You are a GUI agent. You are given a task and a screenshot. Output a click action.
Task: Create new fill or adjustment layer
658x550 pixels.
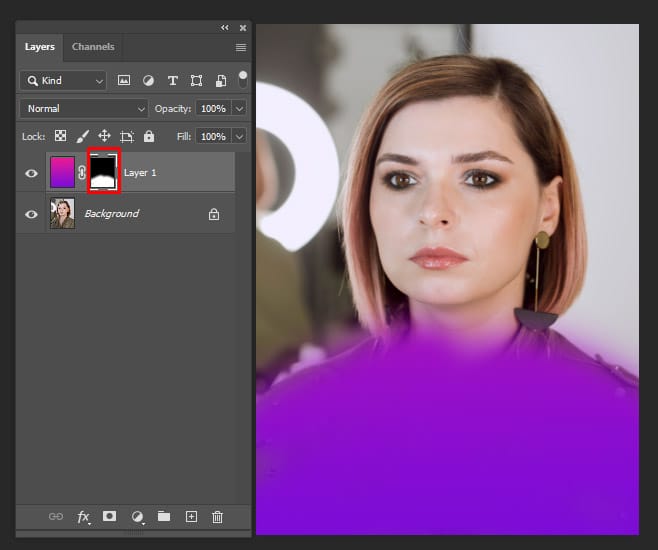pos(137,517)
